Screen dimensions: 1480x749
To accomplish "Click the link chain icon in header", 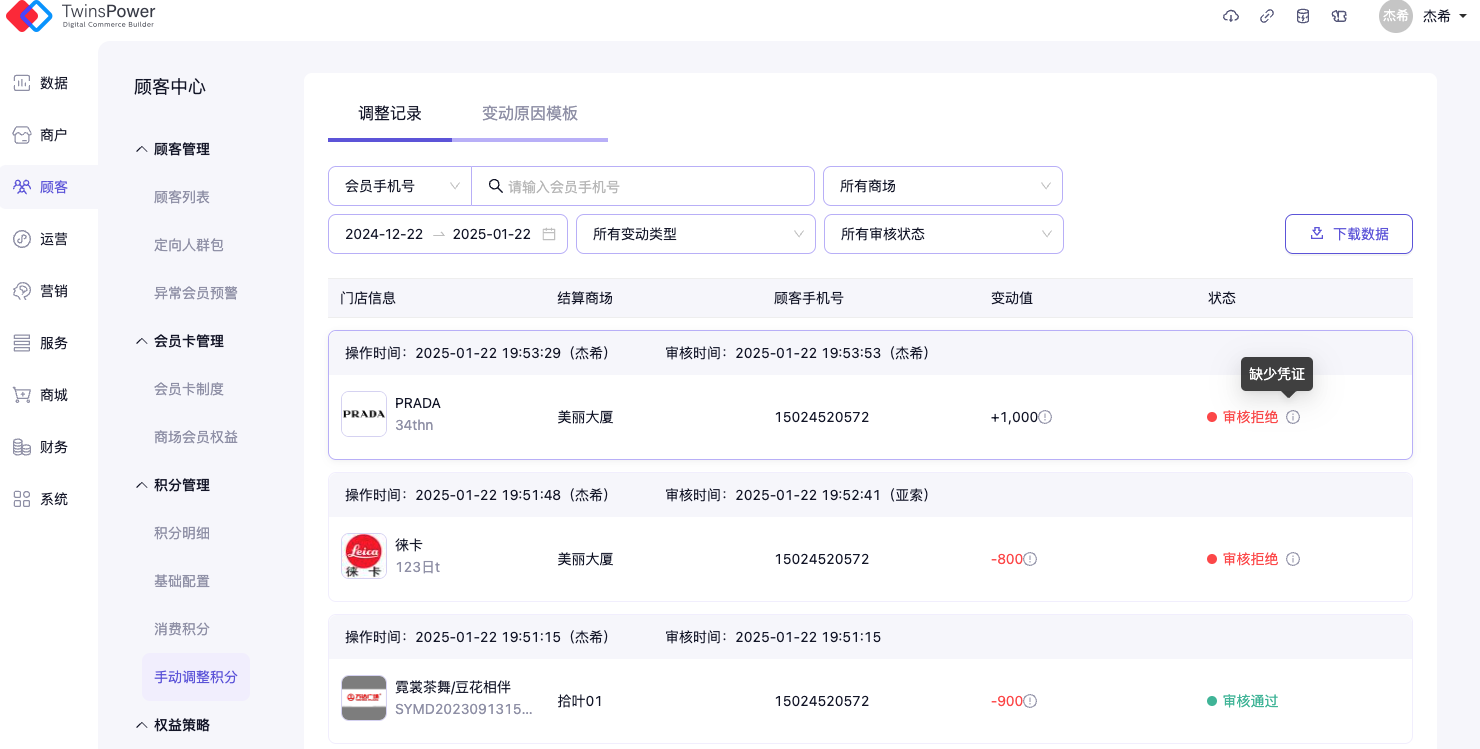I will point(1267,16).
